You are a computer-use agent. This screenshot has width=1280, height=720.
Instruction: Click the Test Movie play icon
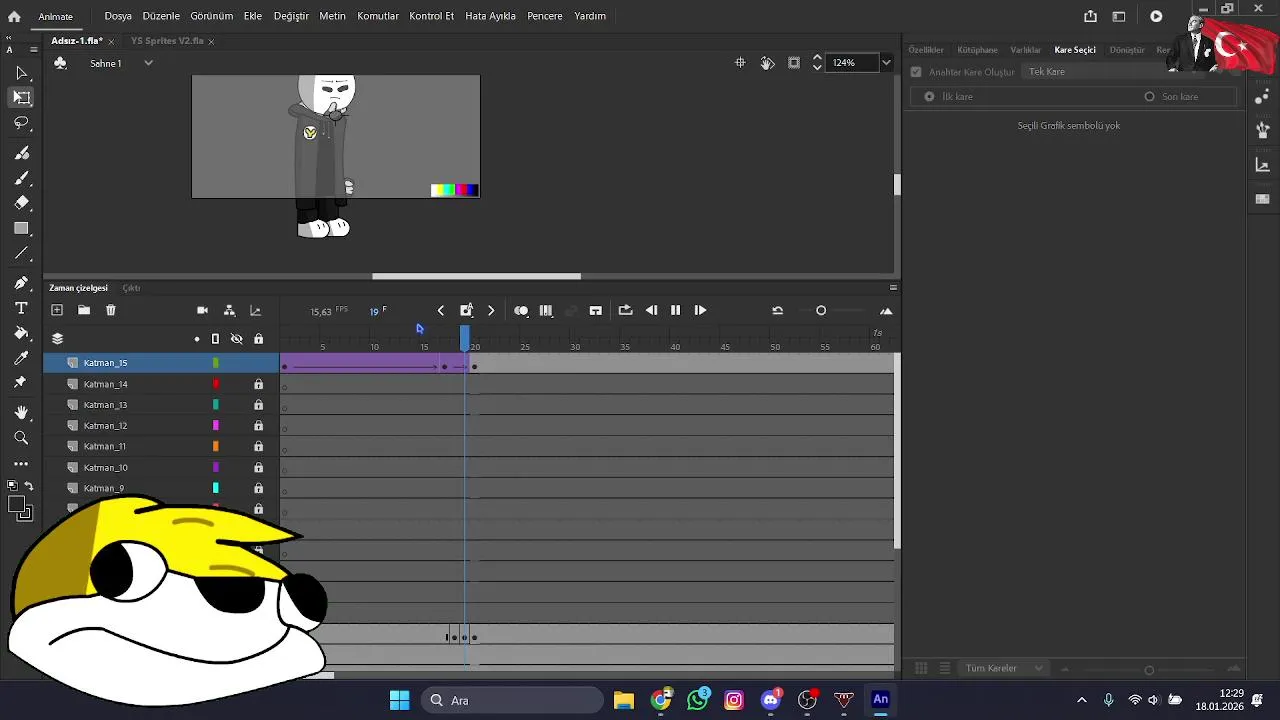pyautogui.click(x=1156, y=16)
